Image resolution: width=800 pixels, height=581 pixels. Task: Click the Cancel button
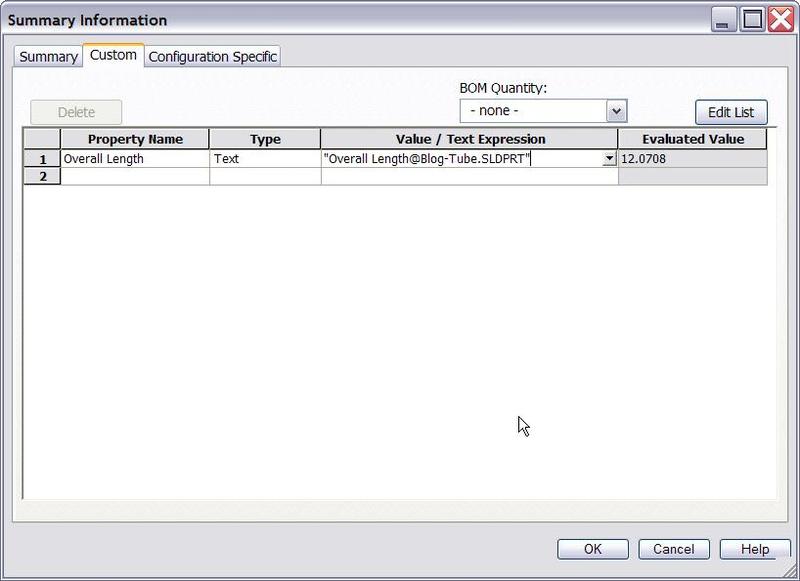[x=673, y=549]
